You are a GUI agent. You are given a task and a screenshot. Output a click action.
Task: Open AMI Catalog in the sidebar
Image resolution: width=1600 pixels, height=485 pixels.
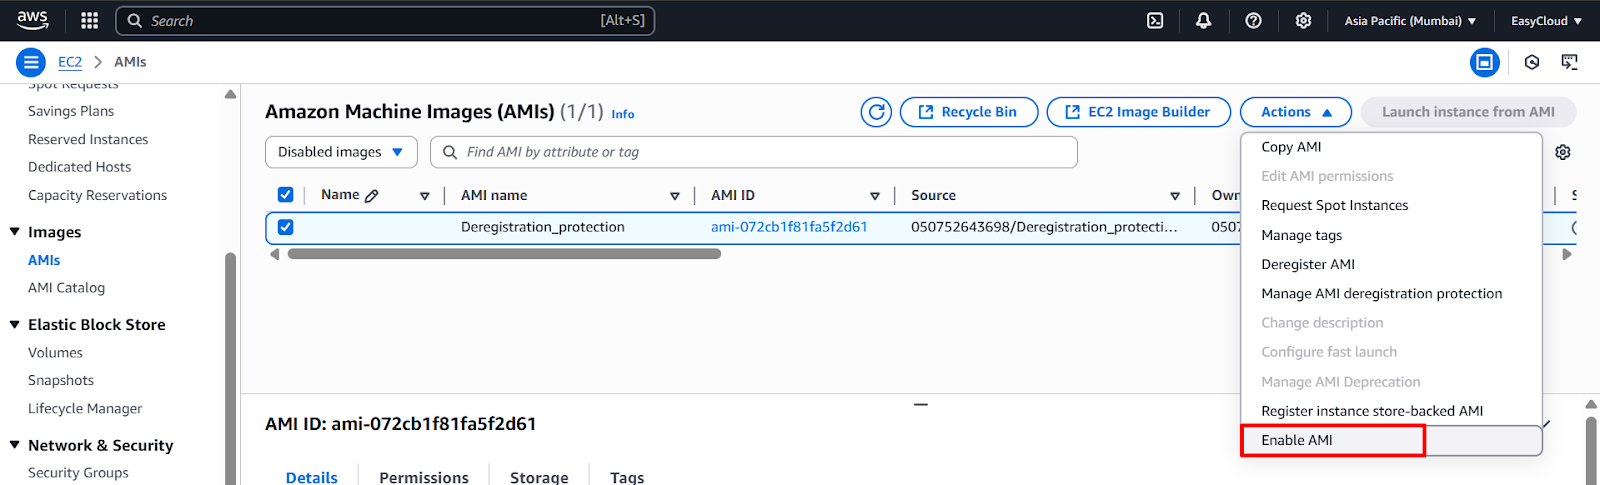(66, 288)
